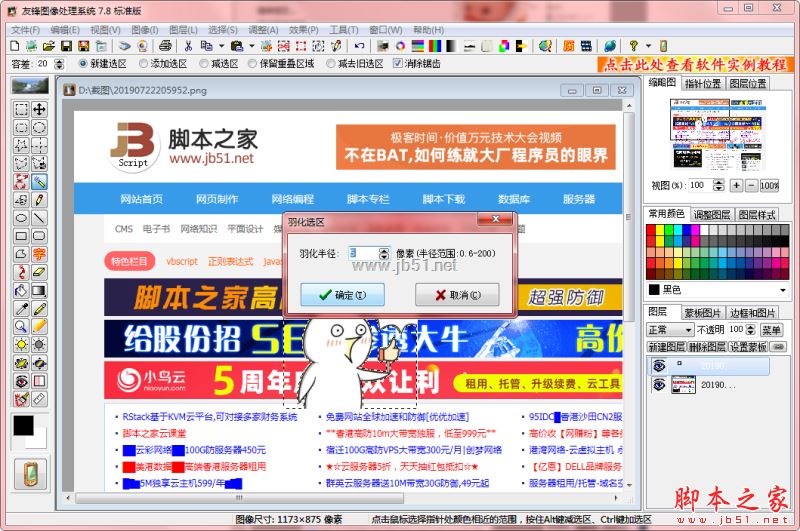Confirm feathering with 确定 button
The image size is (800, 531).
click(342, 295)
